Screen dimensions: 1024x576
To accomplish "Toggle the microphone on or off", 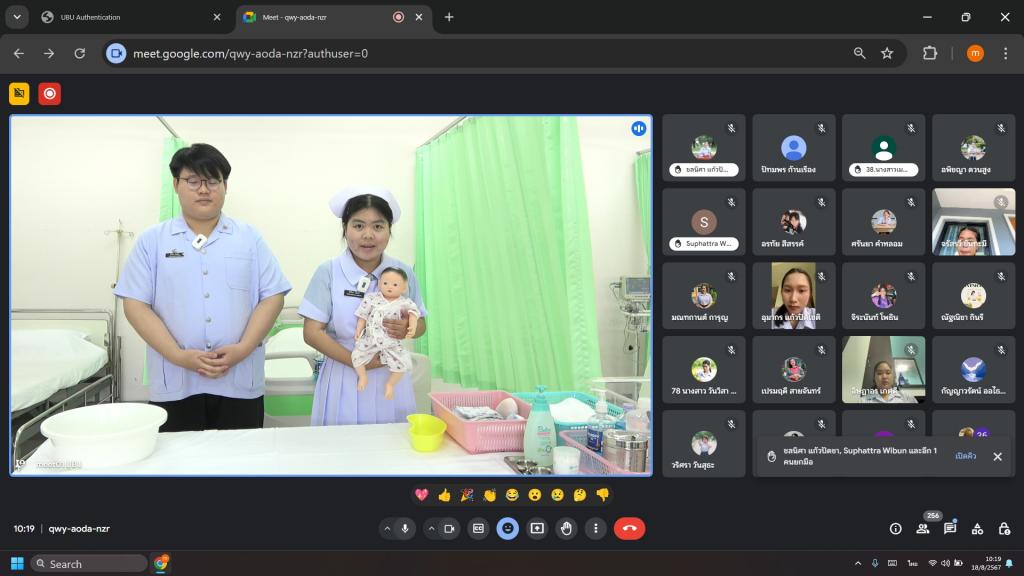I will 406,529.
